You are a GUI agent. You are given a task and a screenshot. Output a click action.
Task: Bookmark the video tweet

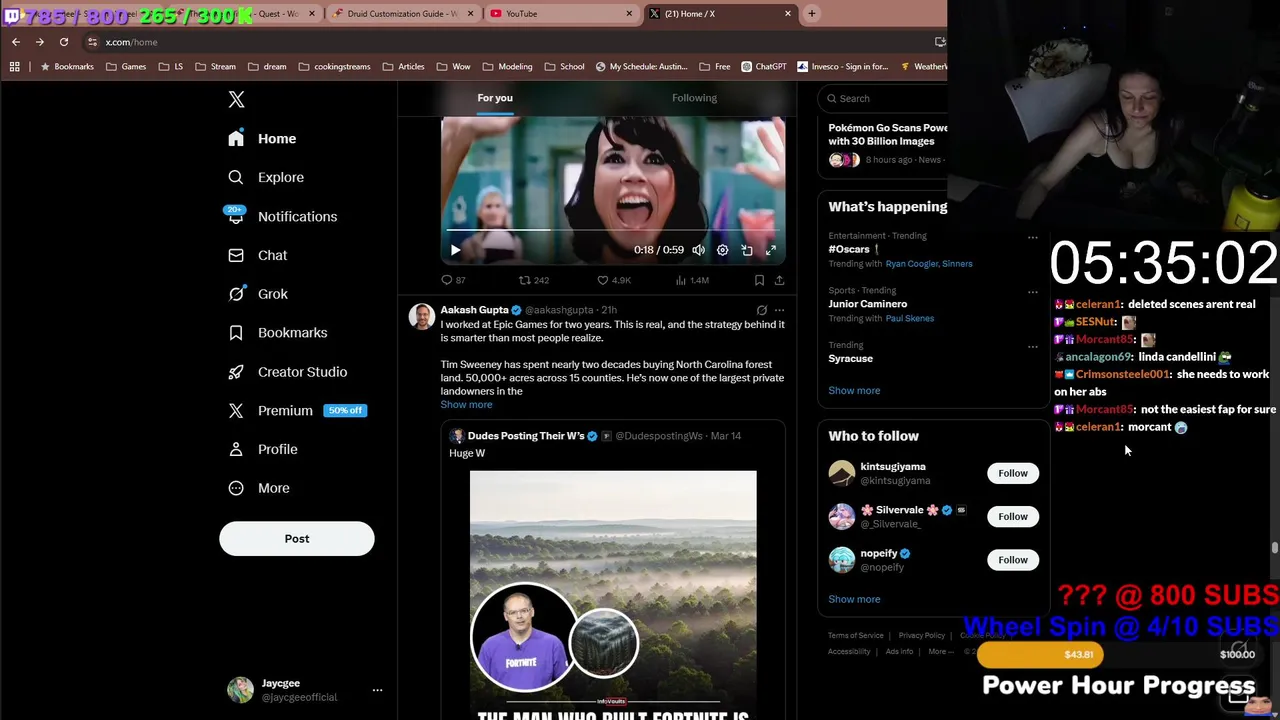pyautogui.click(x=759, y=280)
